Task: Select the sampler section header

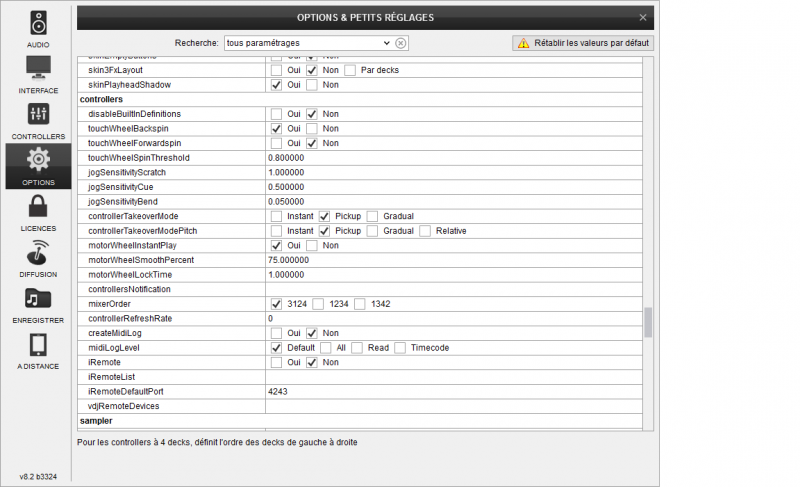Action: point(96,421)
